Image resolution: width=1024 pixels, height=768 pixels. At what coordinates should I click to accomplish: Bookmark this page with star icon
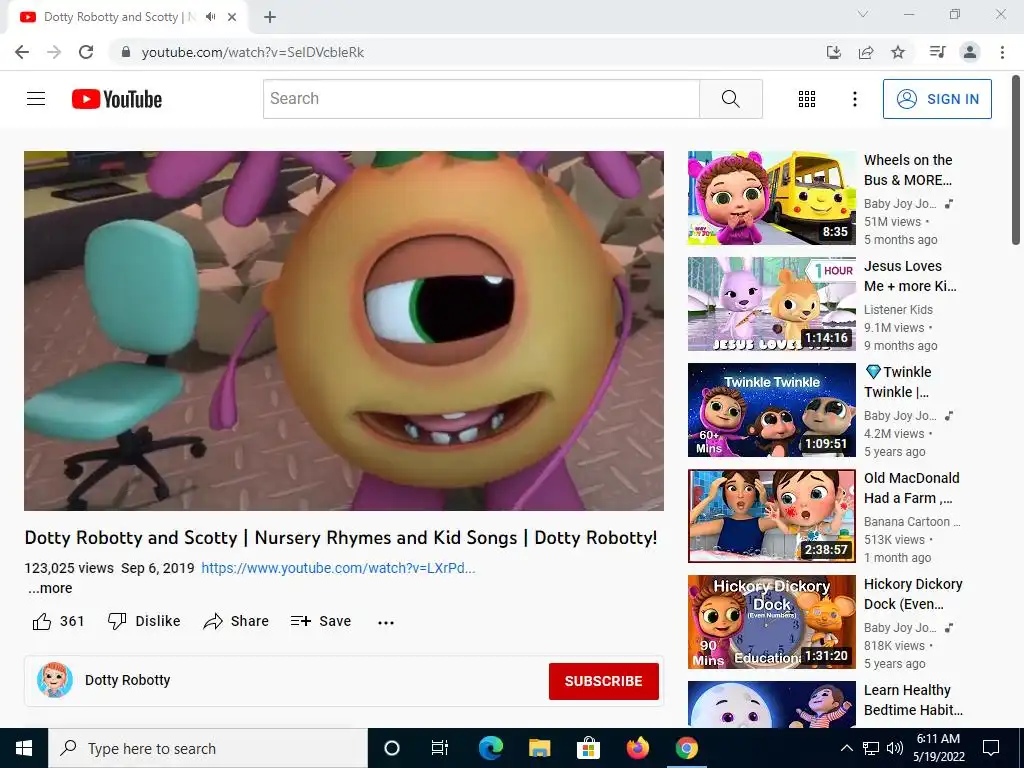pyautogui.click(x=898, y=52)
